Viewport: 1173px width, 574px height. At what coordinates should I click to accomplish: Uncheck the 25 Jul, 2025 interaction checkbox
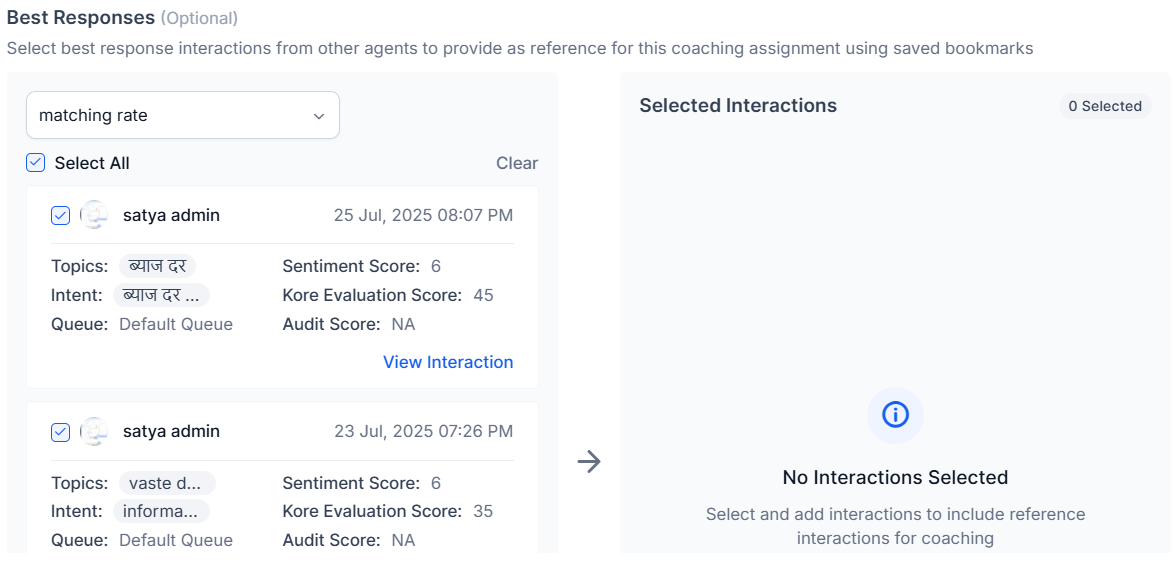61,215
